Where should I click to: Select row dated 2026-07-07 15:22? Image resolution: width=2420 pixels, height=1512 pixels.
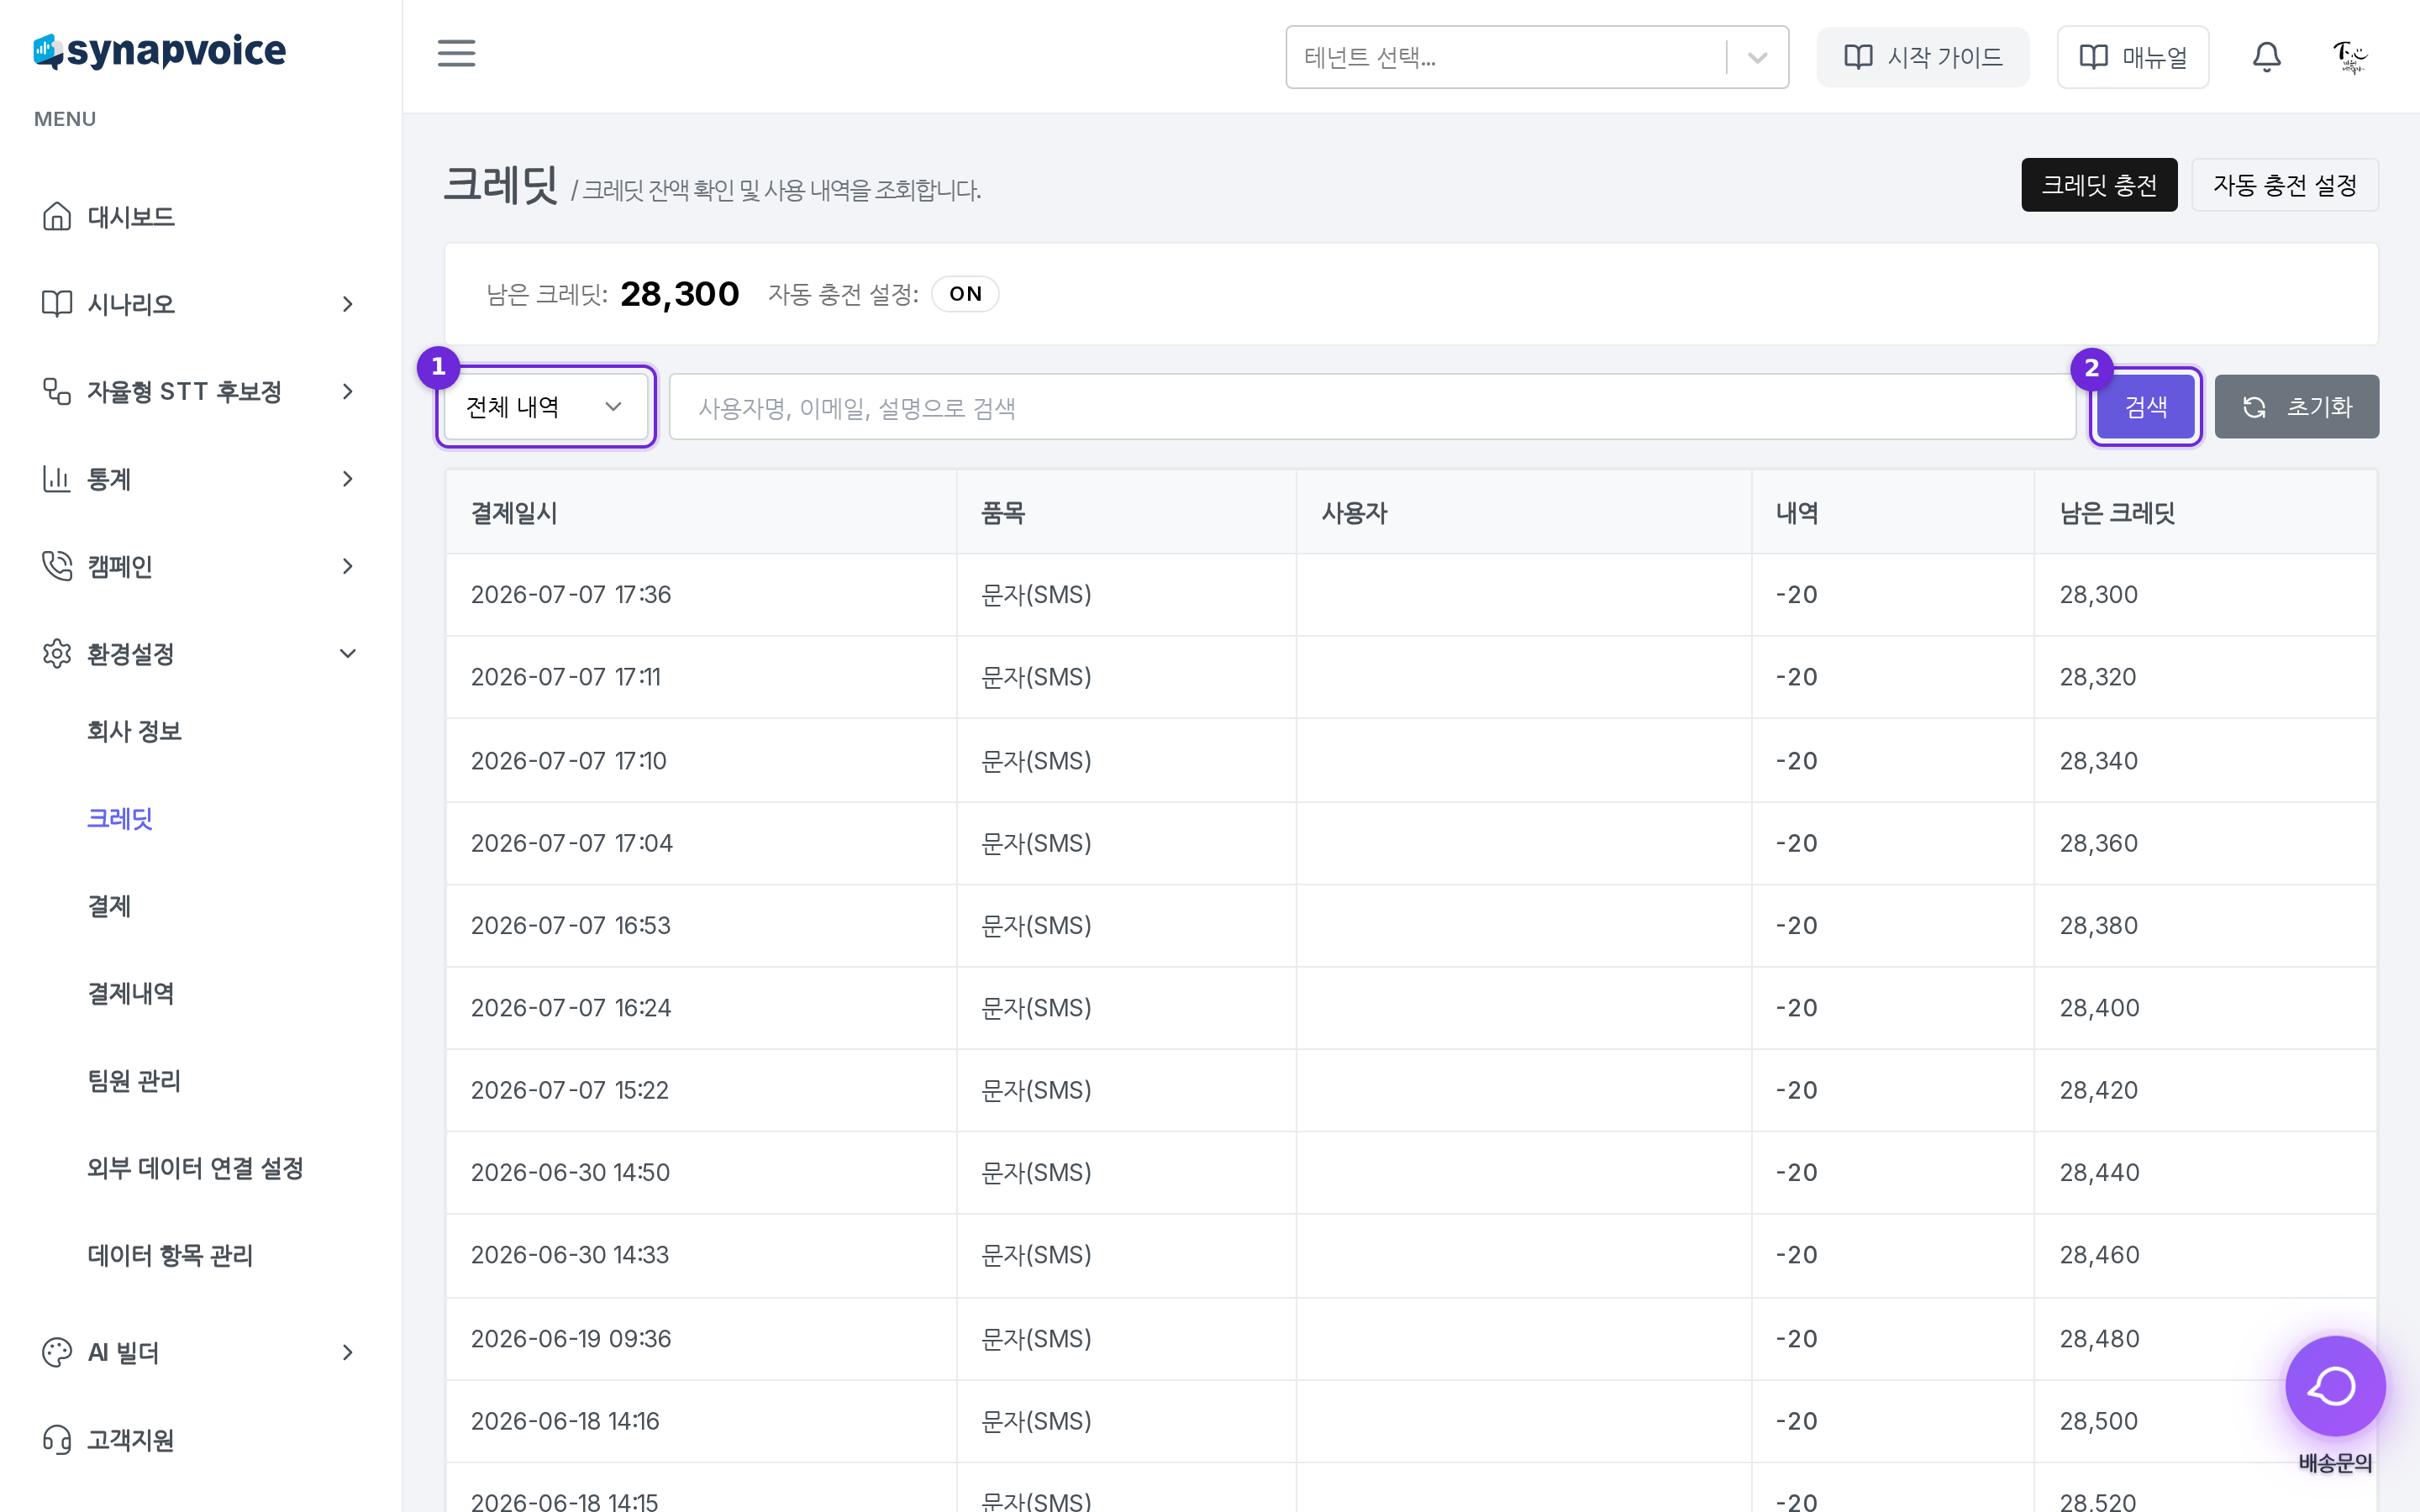[1411, 1090]
